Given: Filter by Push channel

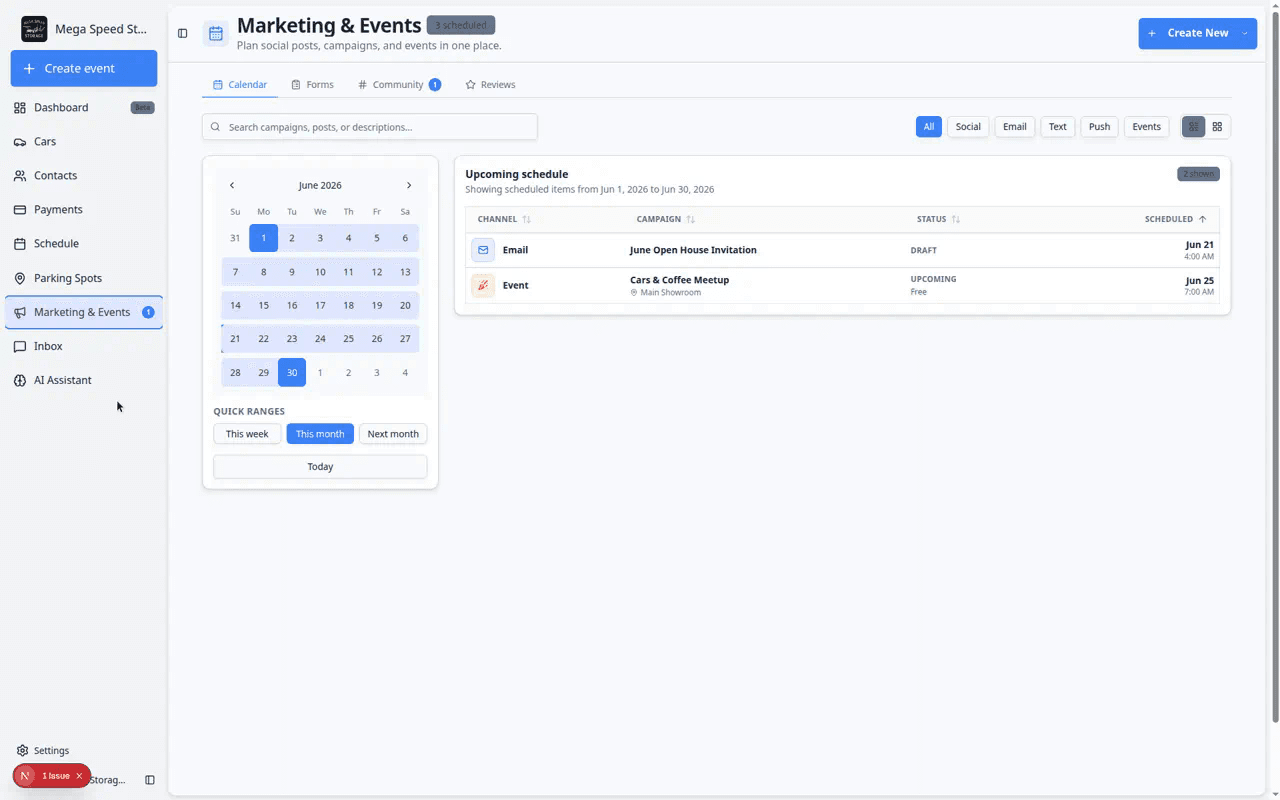Looking at the screenshot, I should pyautogui.click(x=1099, y=127).
